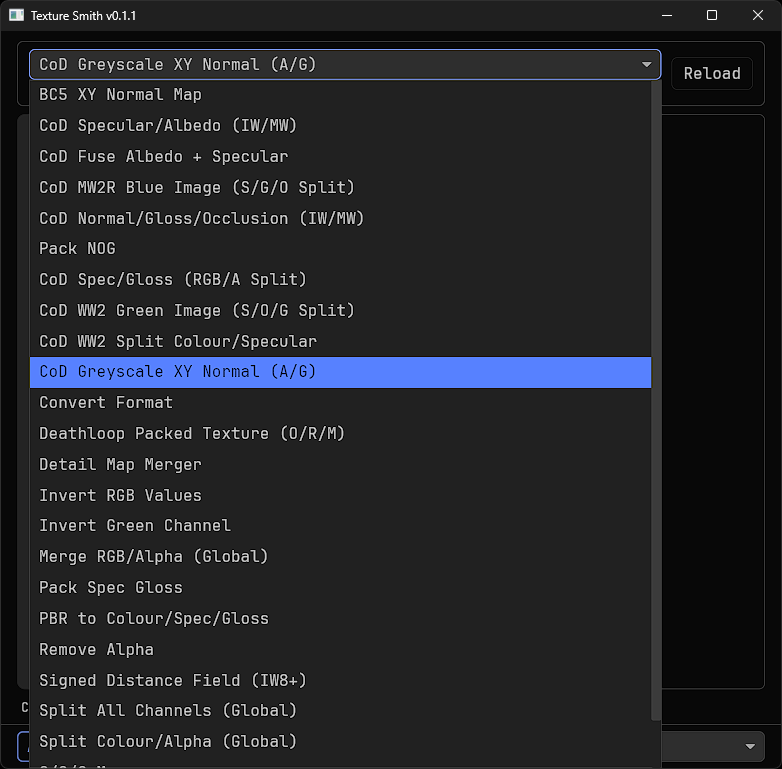Pick the Pack Spec Gloss option
The height and width of the screenshot is (769, 782).
coord(341,588)
